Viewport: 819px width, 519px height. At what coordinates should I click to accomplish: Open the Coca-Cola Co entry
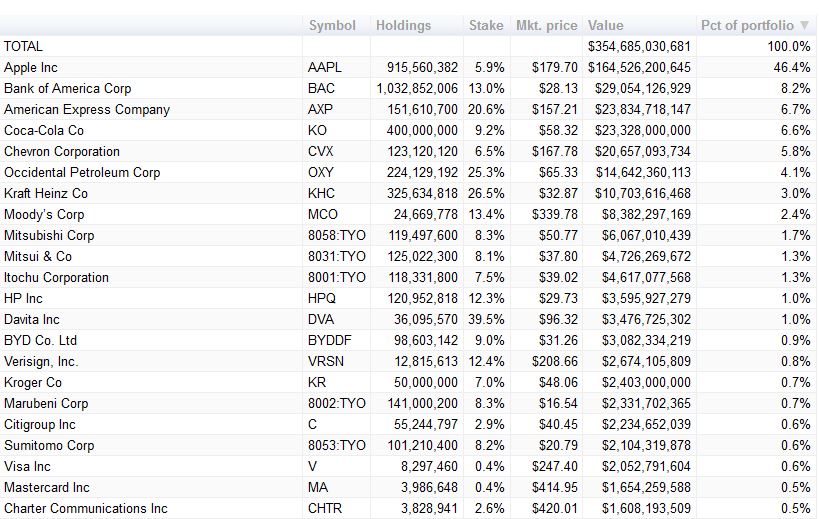[44, 130]
